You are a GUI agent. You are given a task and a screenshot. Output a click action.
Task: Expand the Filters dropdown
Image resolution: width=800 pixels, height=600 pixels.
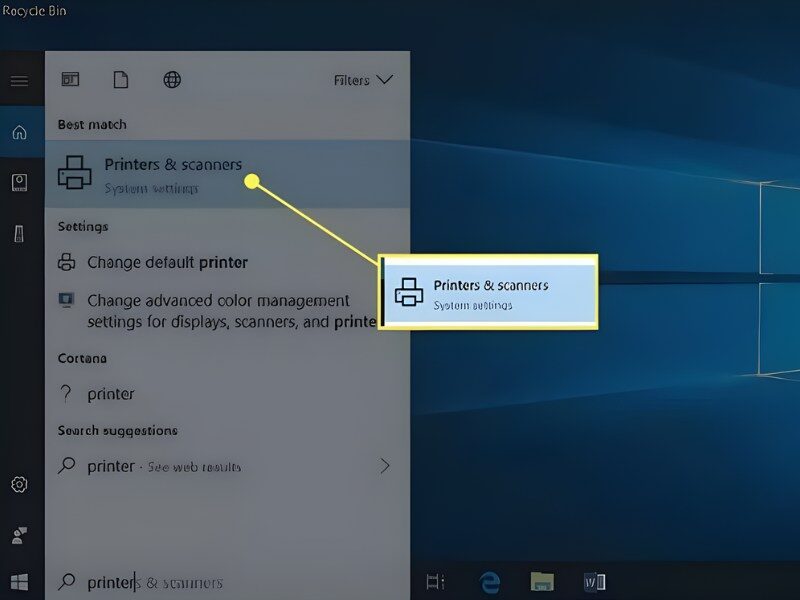pos(363,80)
